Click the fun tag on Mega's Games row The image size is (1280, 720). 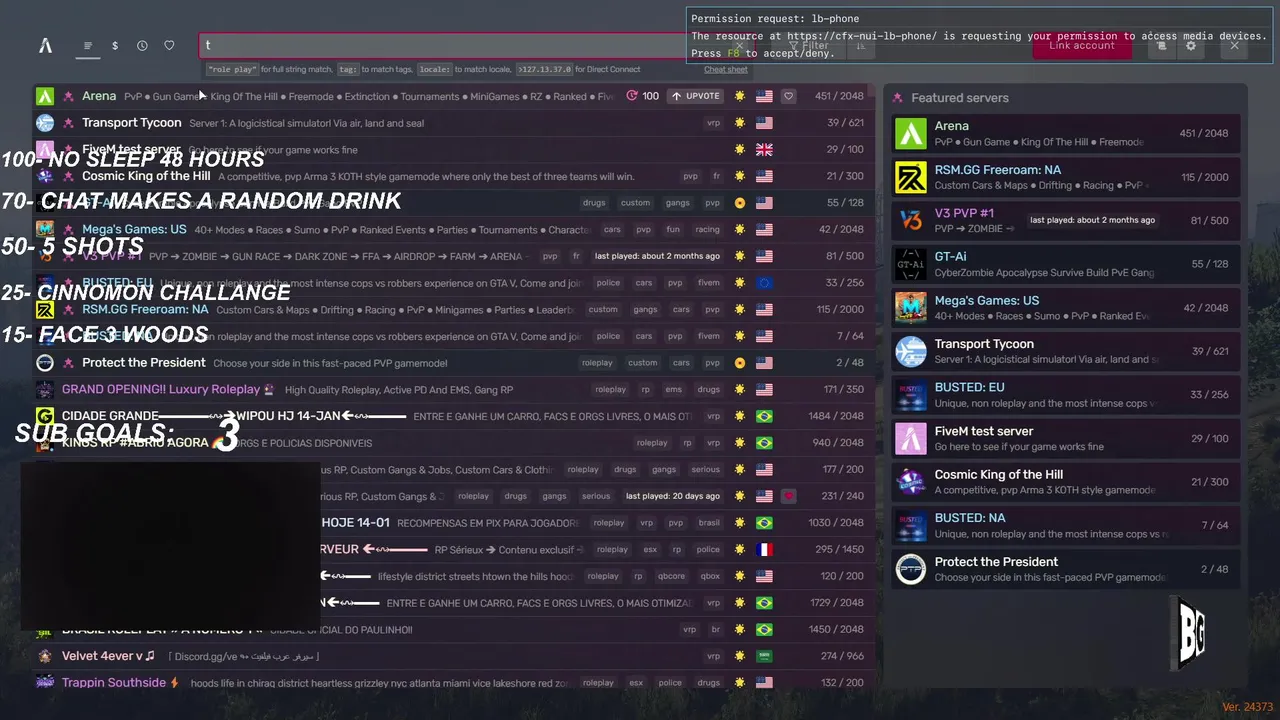tap(673, 229)
